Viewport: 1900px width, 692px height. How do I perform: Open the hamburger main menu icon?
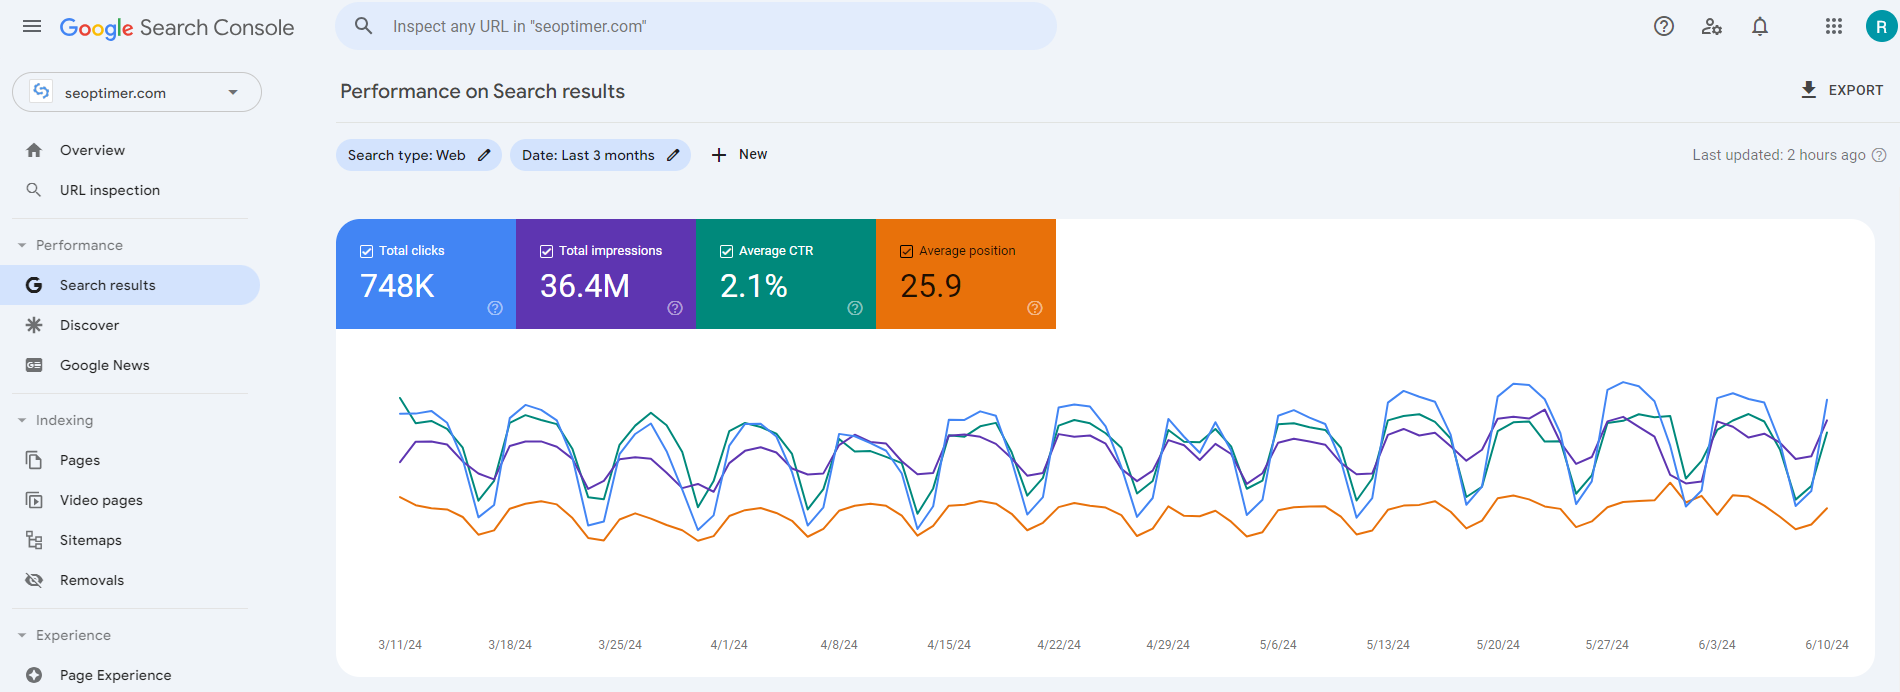point(32,27)
